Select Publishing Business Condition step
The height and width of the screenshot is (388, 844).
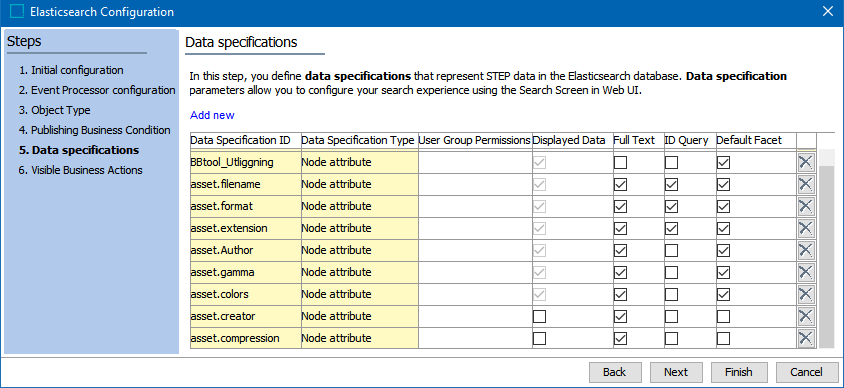point(95,130)
